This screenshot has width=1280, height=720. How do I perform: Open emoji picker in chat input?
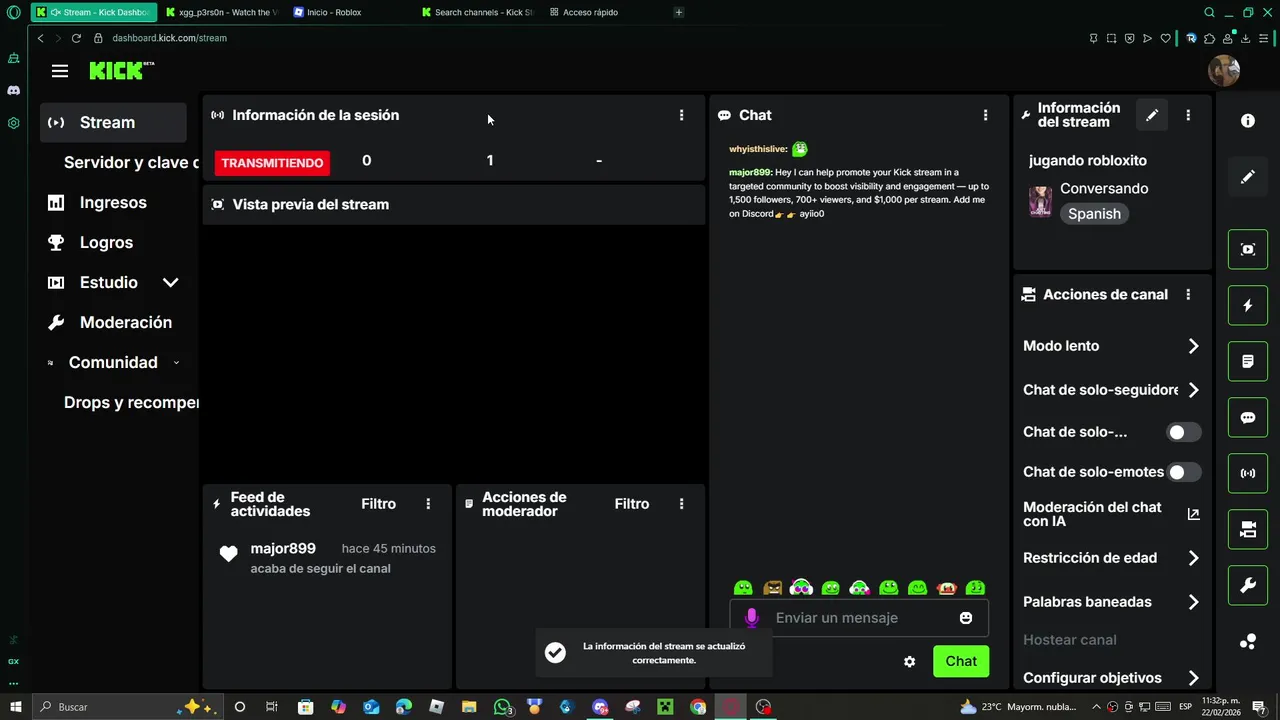point(966,618)
